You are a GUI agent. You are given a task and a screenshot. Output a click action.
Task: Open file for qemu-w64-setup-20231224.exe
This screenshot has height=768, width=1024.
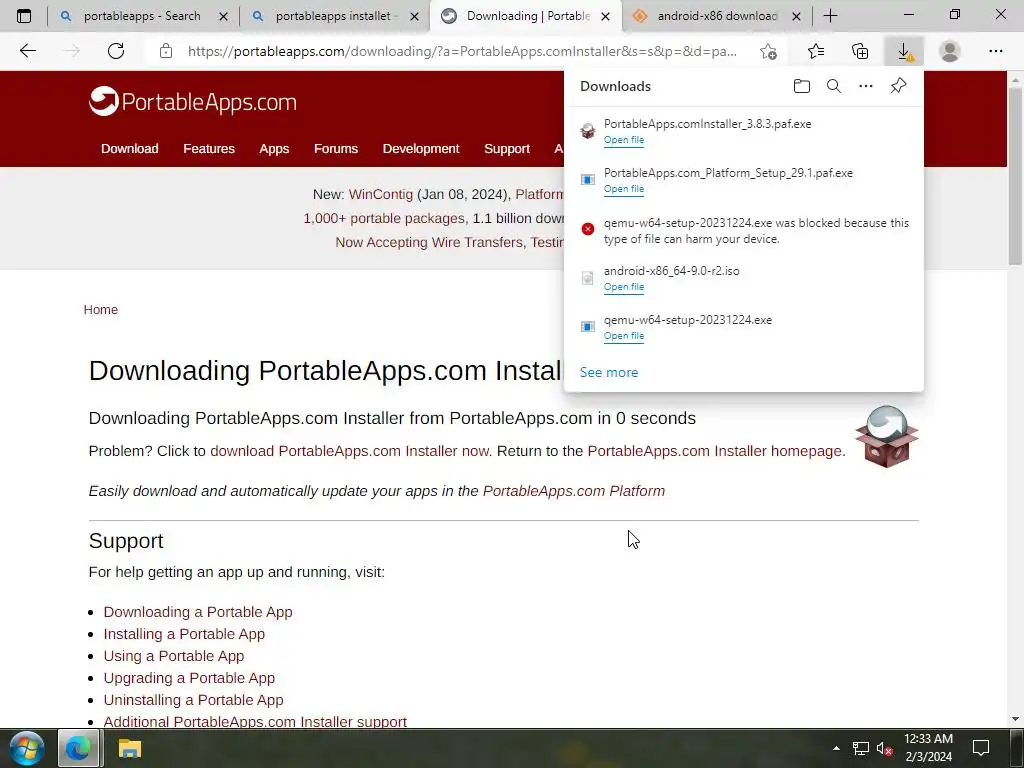click(624, 336)
